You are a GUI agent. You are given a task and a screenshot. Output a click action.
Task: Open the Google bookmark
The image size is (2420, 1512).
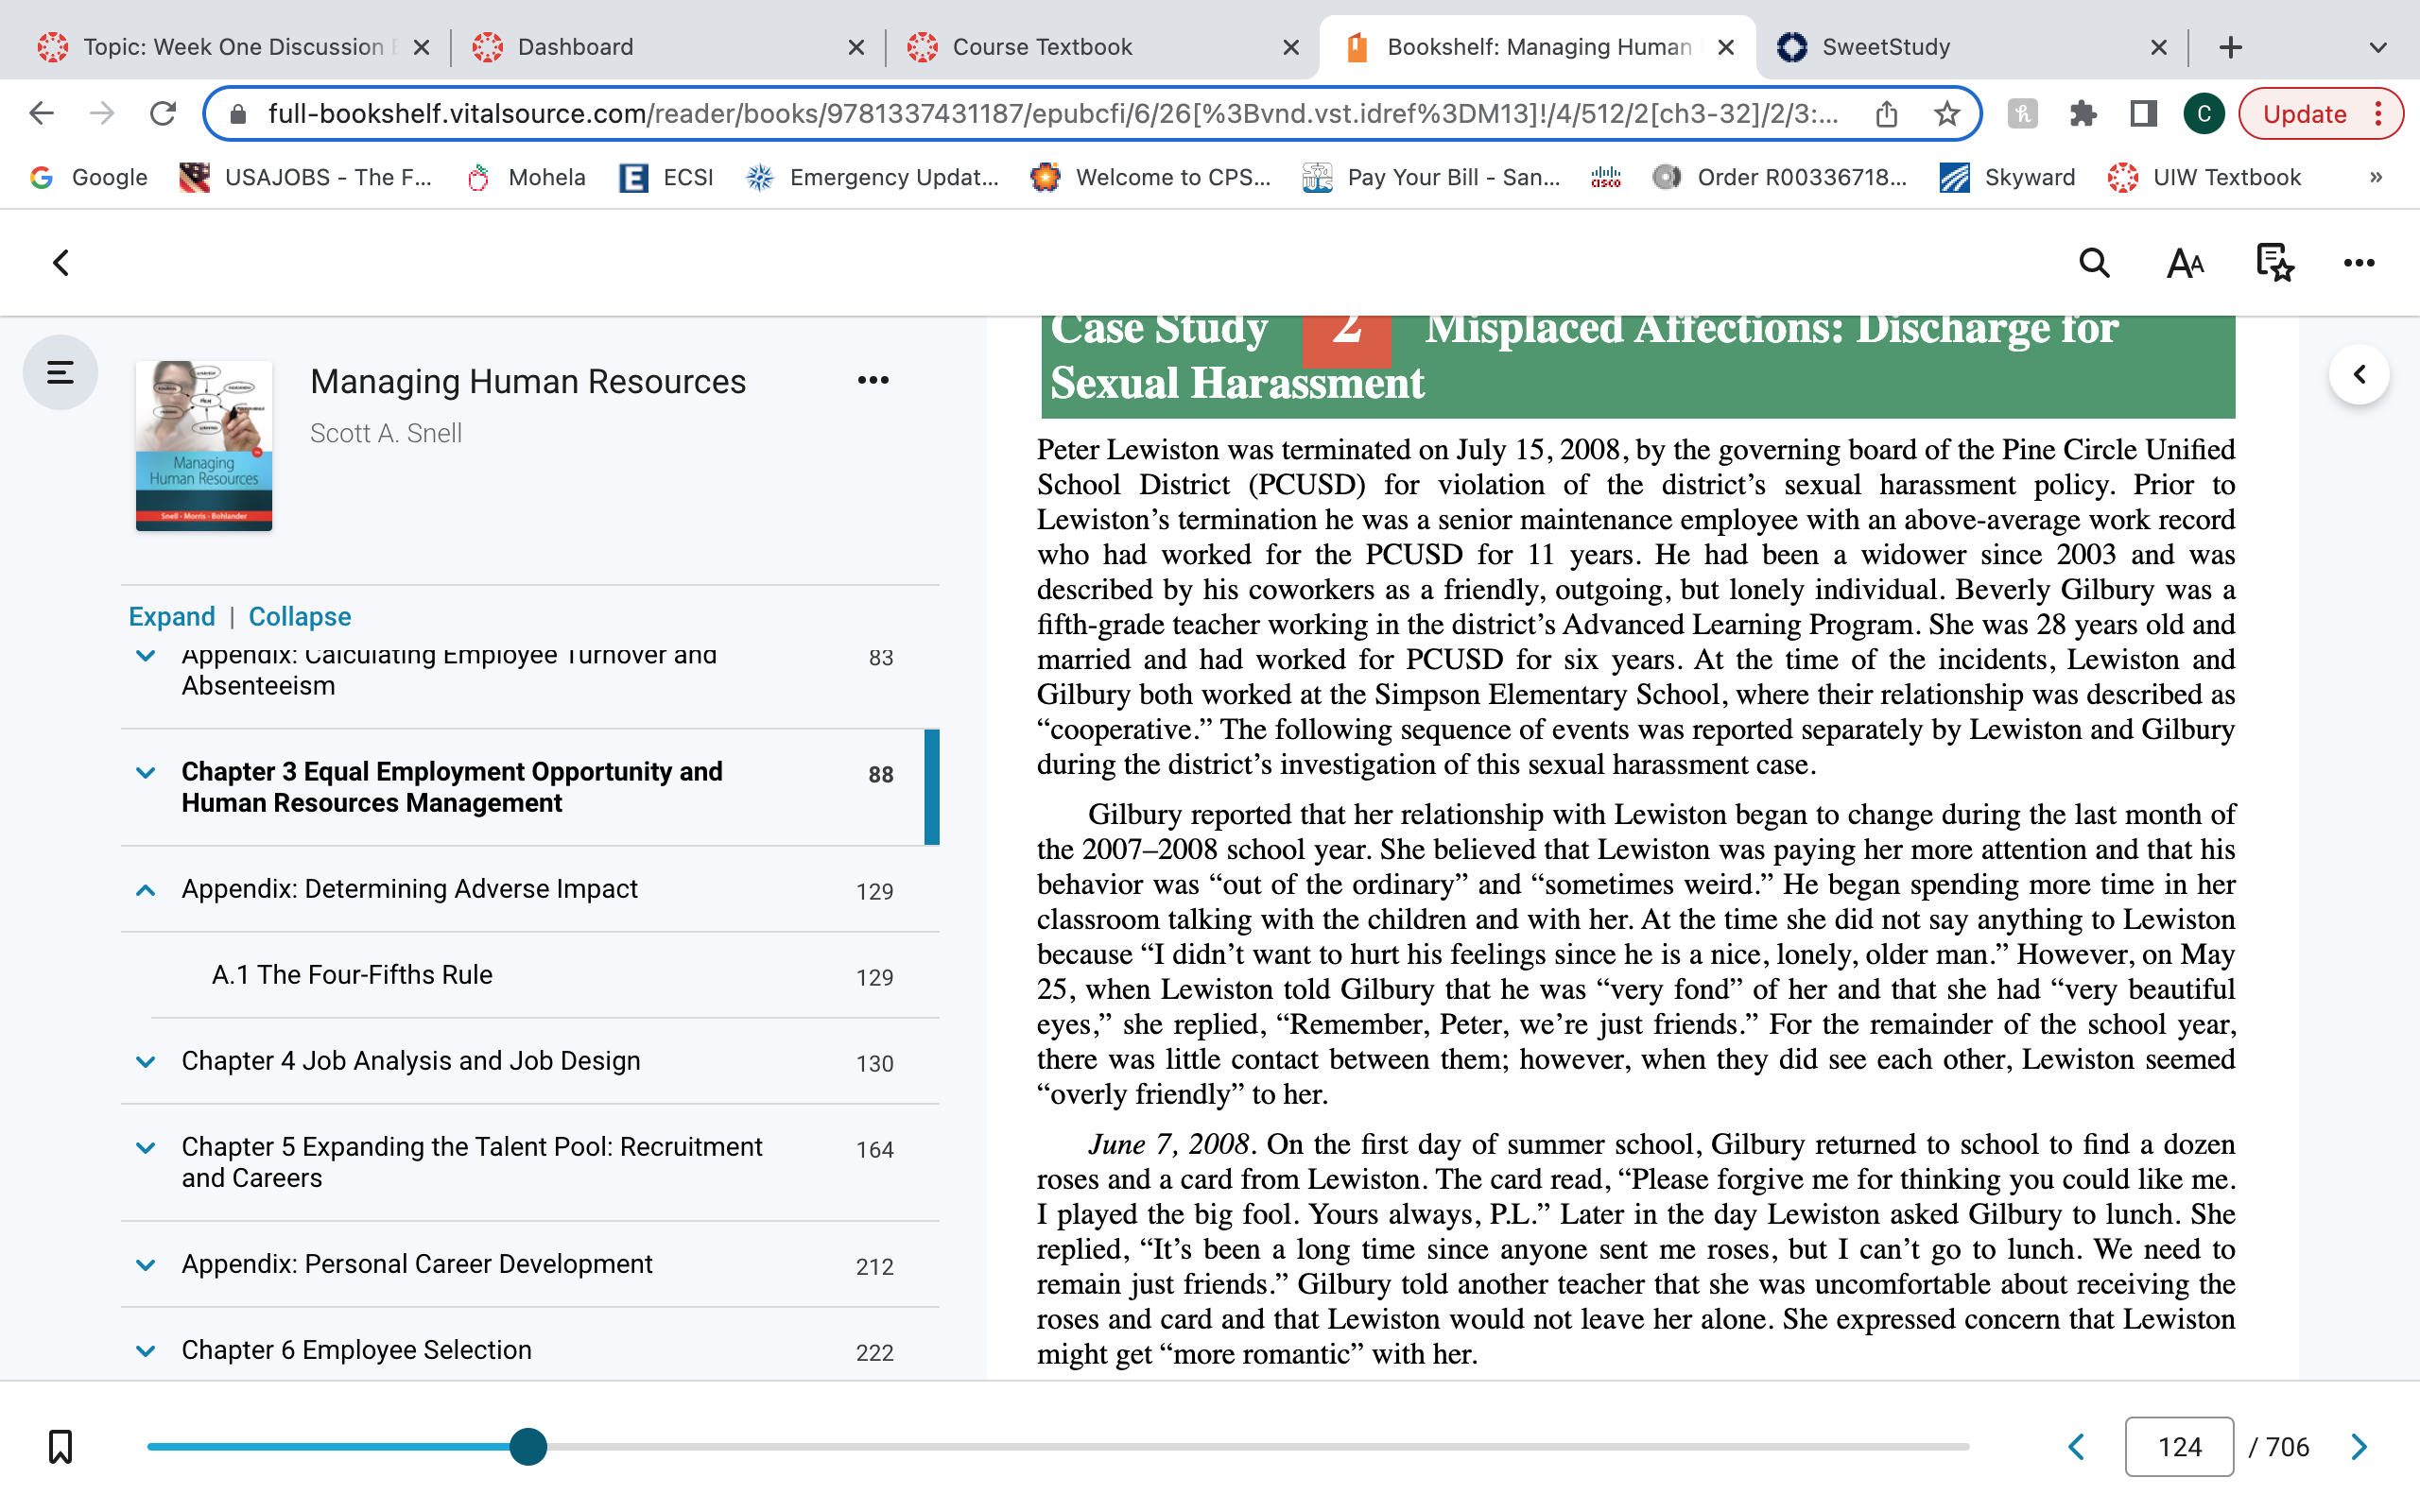88,177
